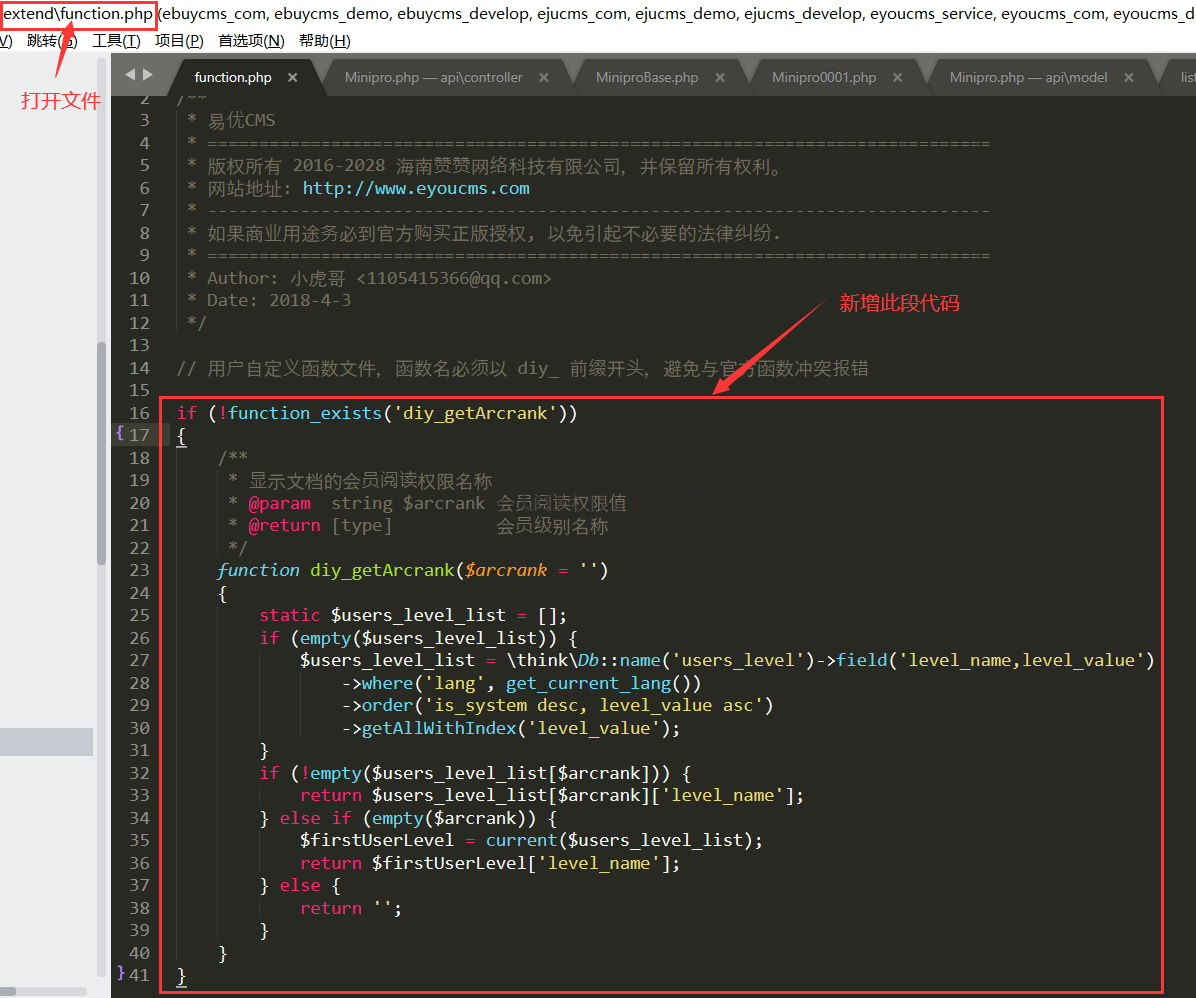Switch to the MiniproBase.php tab
Image resolution: width=1196 pixels, height=998 pixels.
tap(646, 77)
